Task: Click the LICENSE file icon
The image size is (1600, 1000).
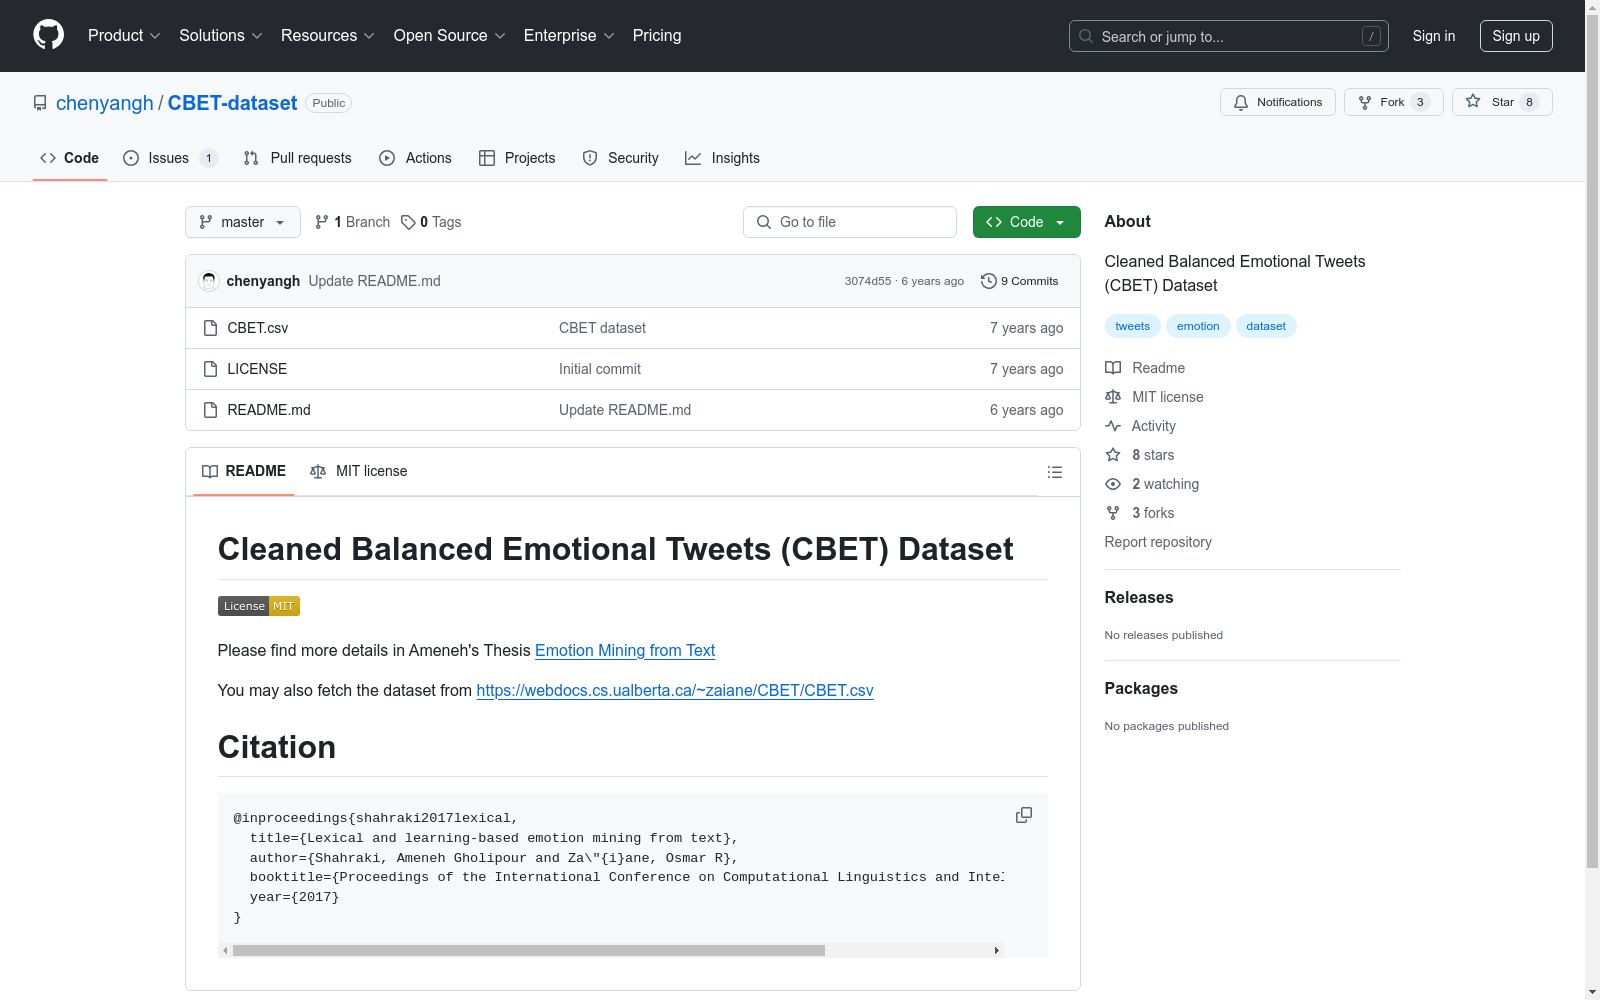Action: coord(210,369)
